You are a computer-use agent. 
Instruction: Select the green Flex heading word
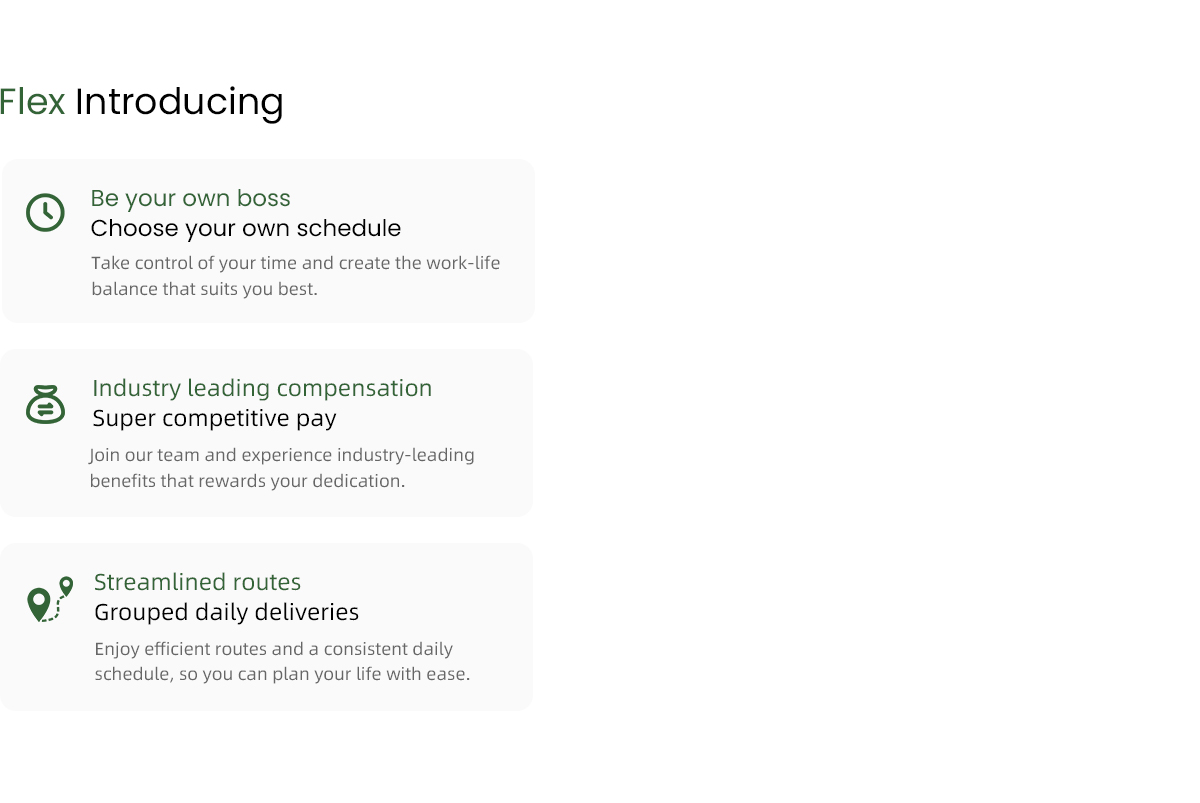[x=32, y=102]
